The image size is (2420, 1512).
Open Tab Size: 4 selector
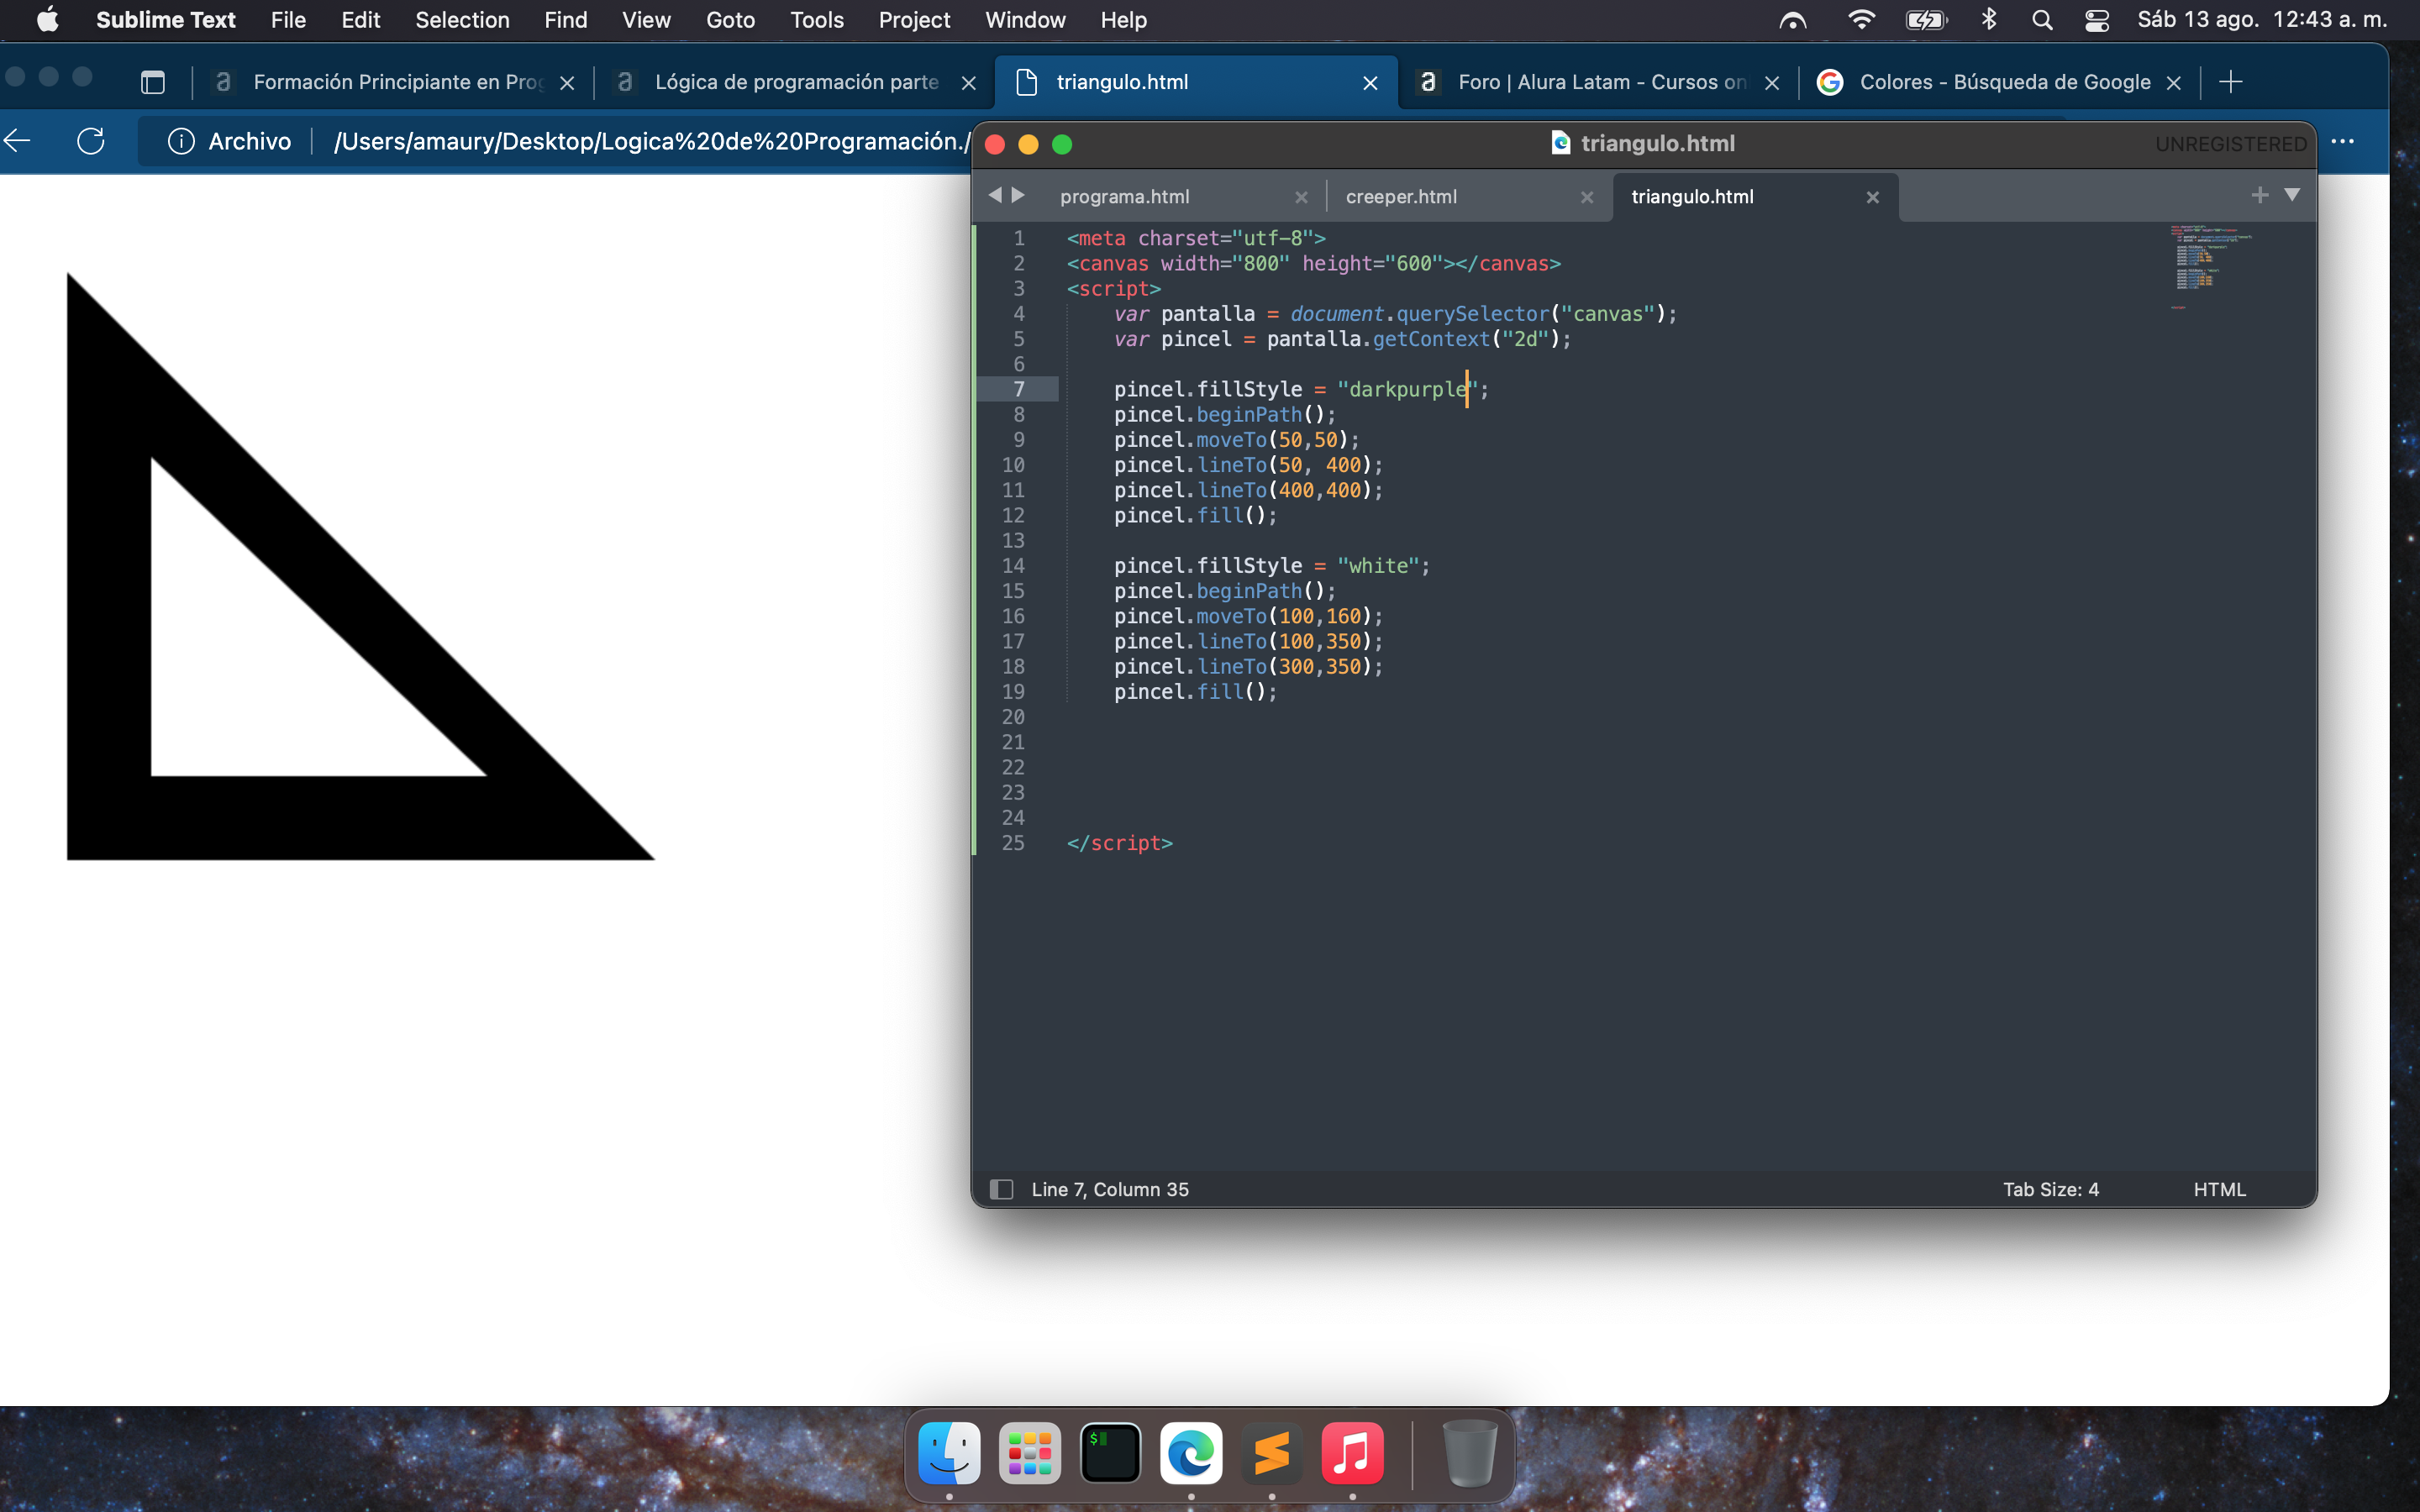tap(2050, 1189)
